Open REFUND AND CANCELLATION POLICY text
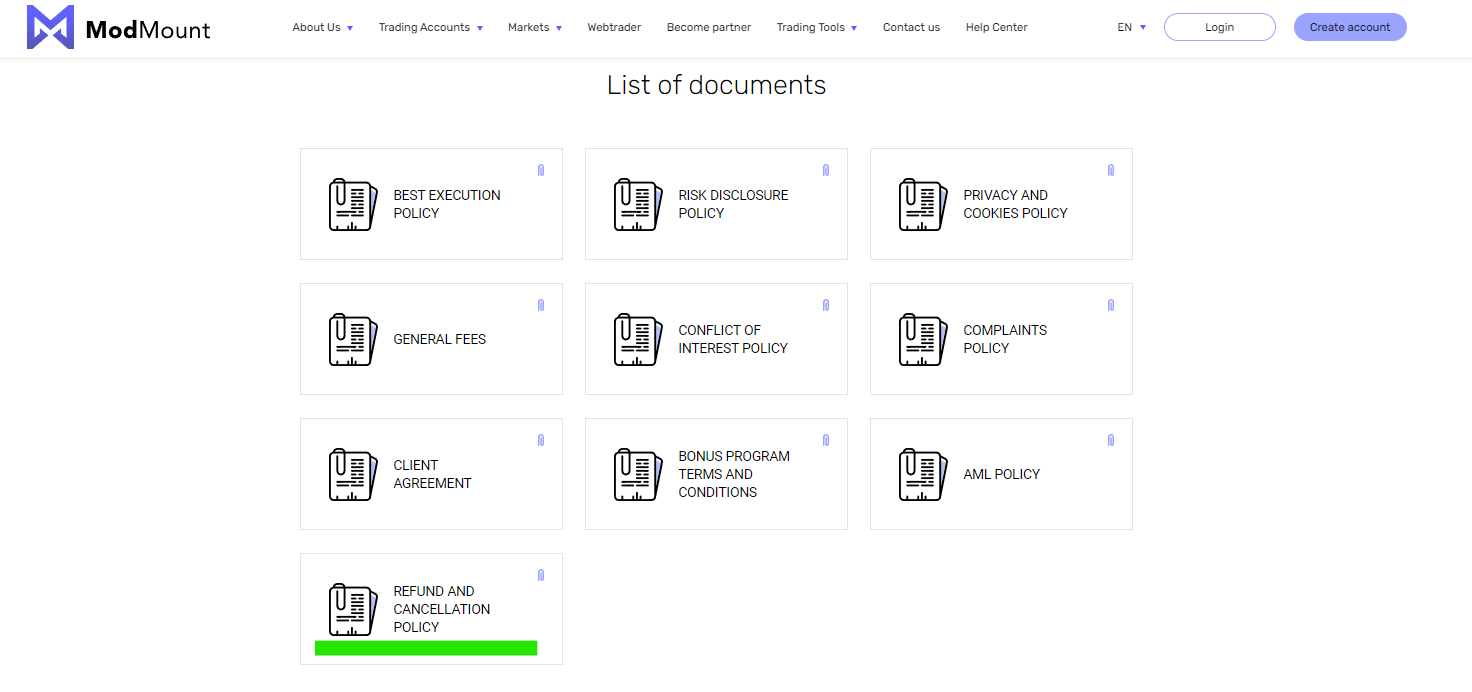 (442, 609)
